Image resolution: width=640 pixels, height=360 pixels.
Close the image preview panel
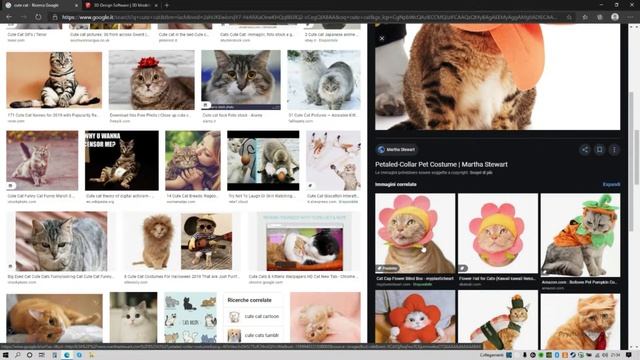382,38
